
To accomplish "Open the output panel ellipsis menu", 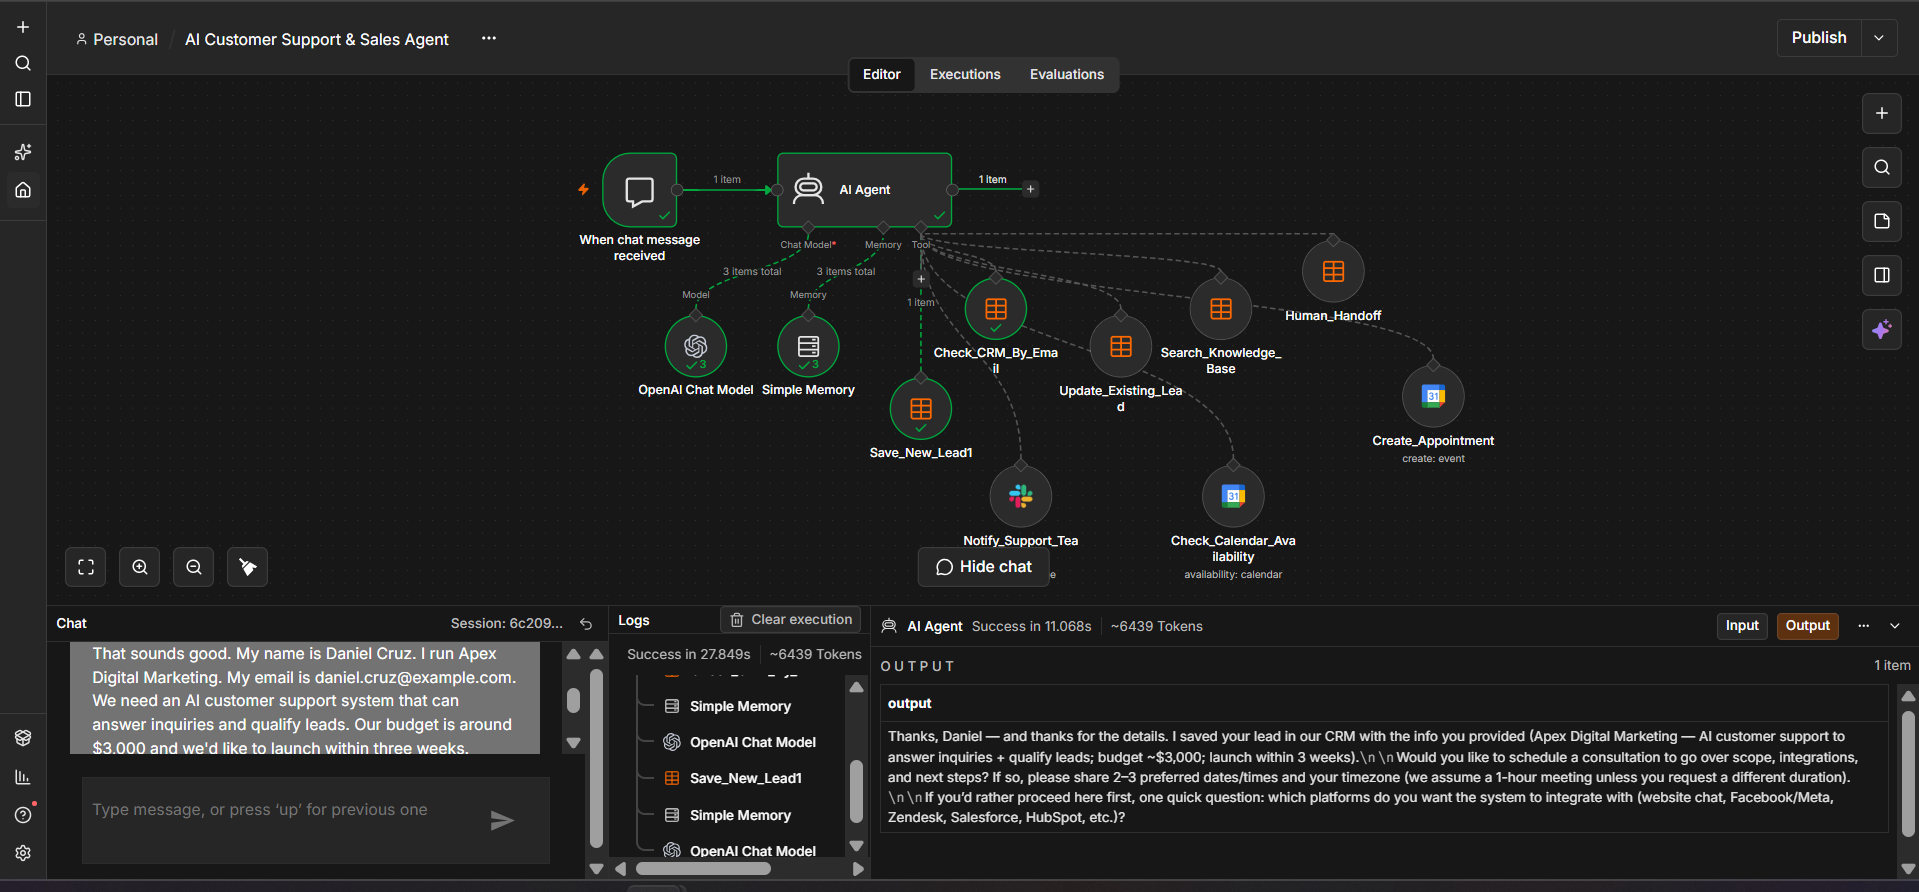I will [1863, 626].
